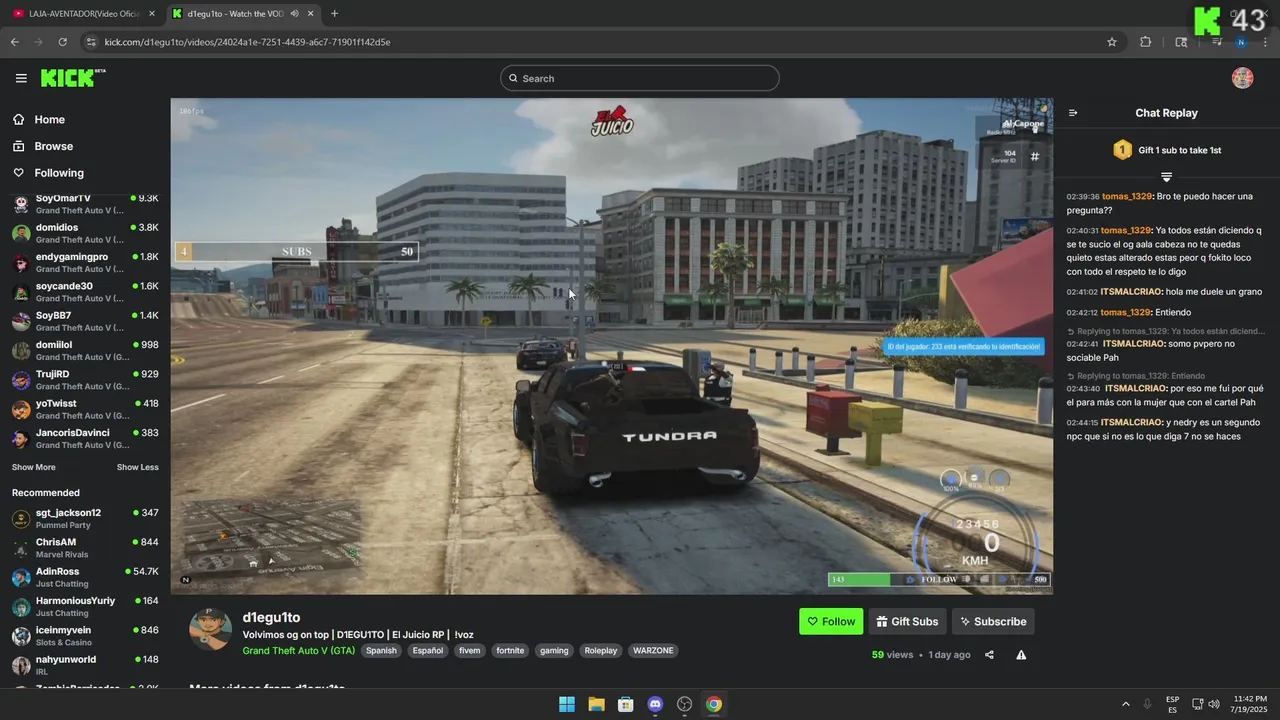Image resolution: width=1280 pixels, height=720 pixels.
Task: Click the WARZONE tag
Action: coord(653,651)
